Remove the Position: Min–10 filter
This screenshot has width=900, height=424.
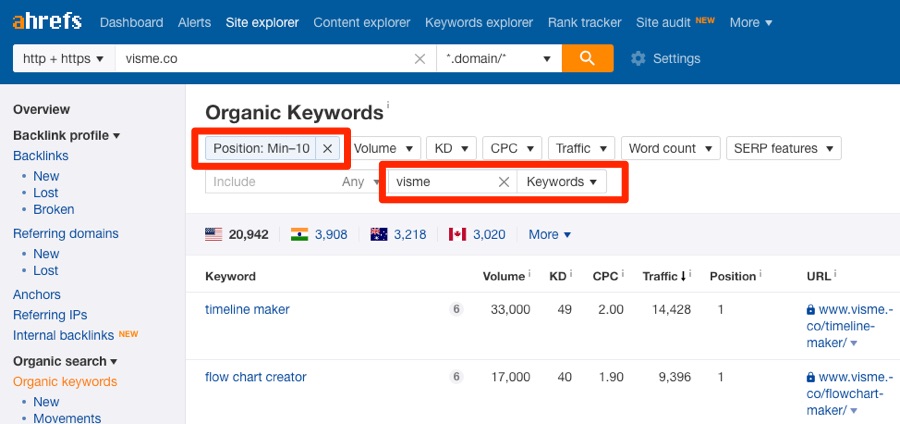pos(327,149)
